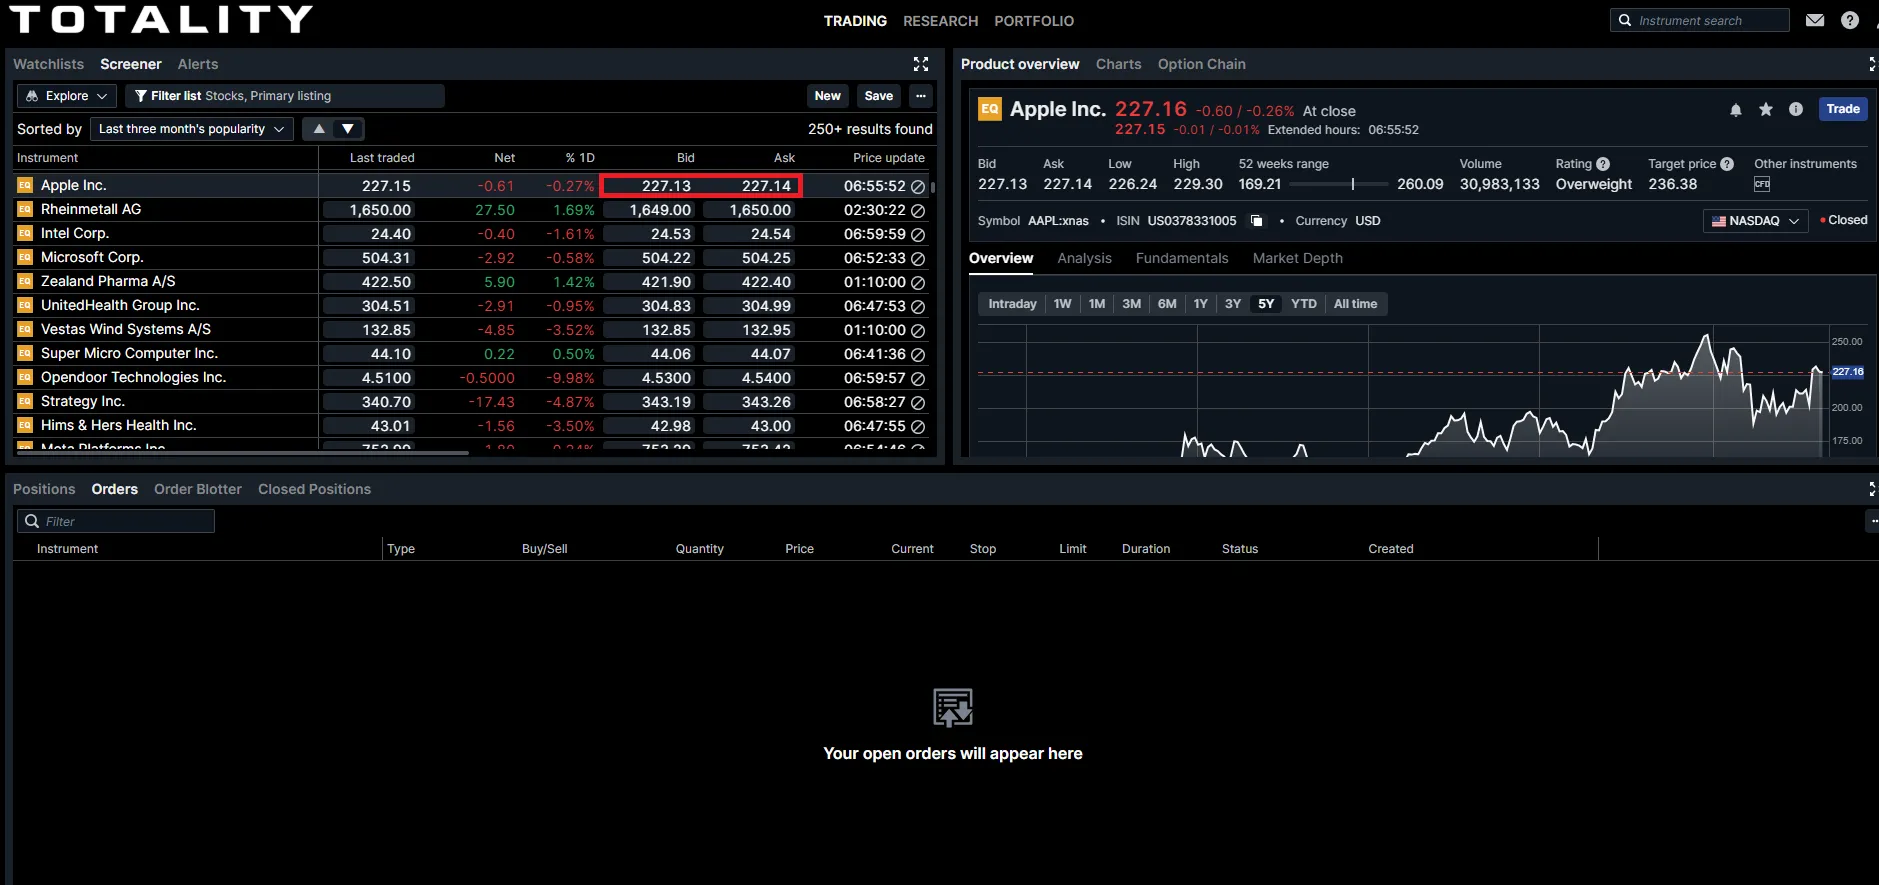Maximize the Screener panel with expand icon
The image size is (1879, 885).
pos(921,64)
